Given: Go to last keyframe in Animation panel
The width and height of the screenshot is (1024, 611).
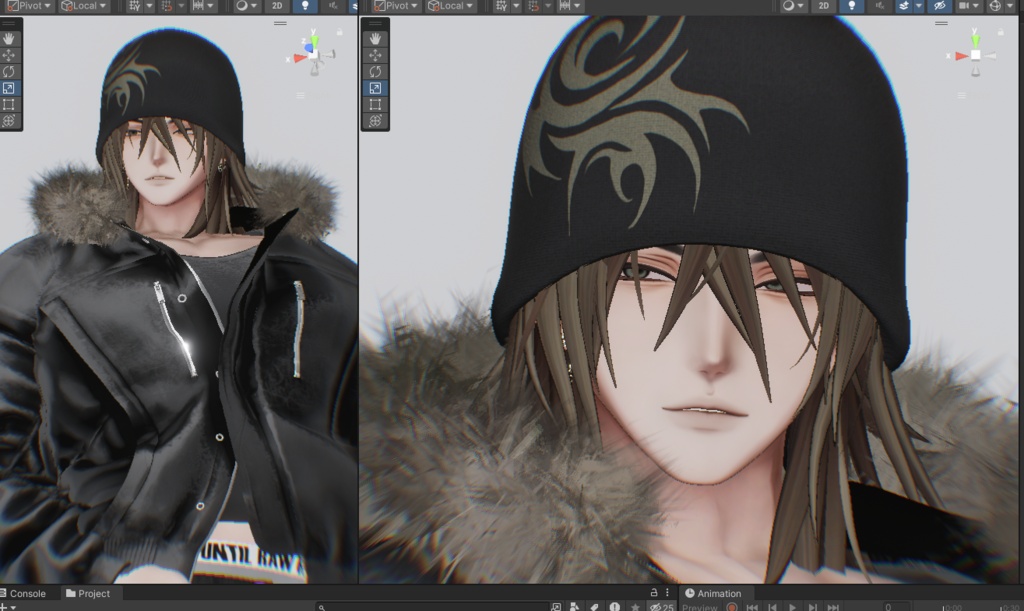Looking at the screenshot, I should pyautogui.click(x=833, y=607).
